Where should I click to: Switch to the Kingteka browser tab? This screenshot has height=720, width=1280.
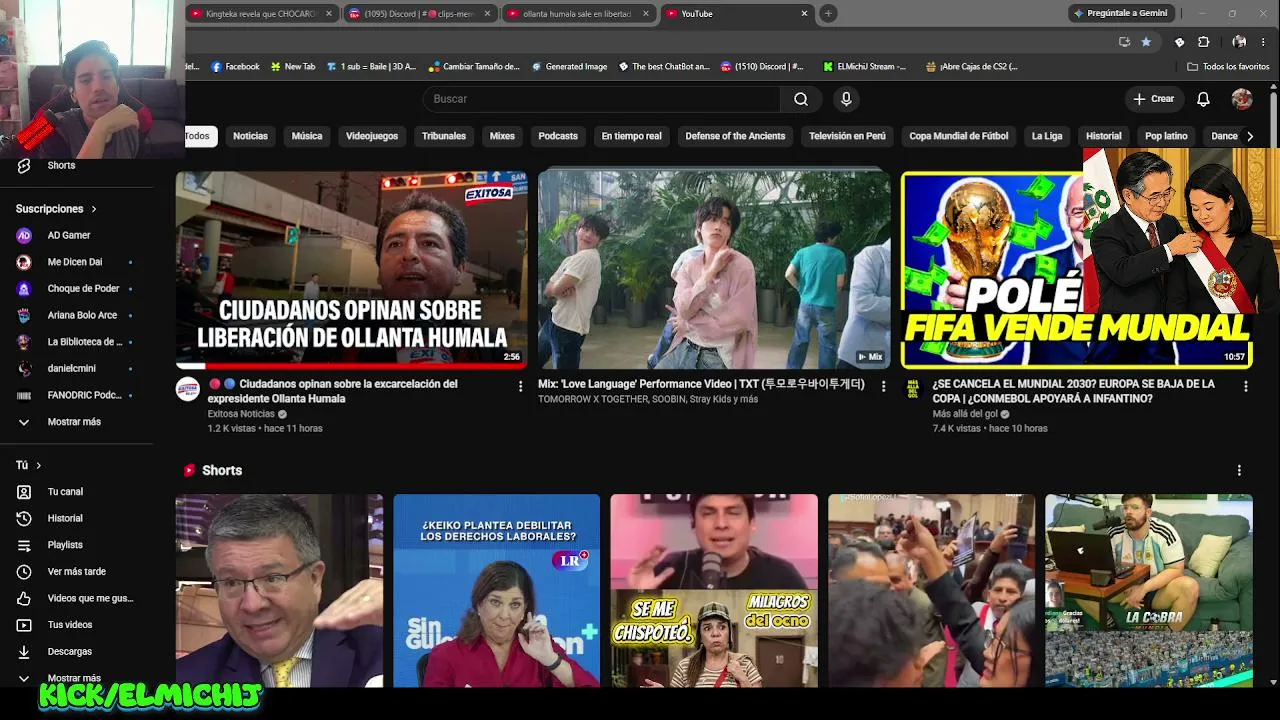[260, 14]
